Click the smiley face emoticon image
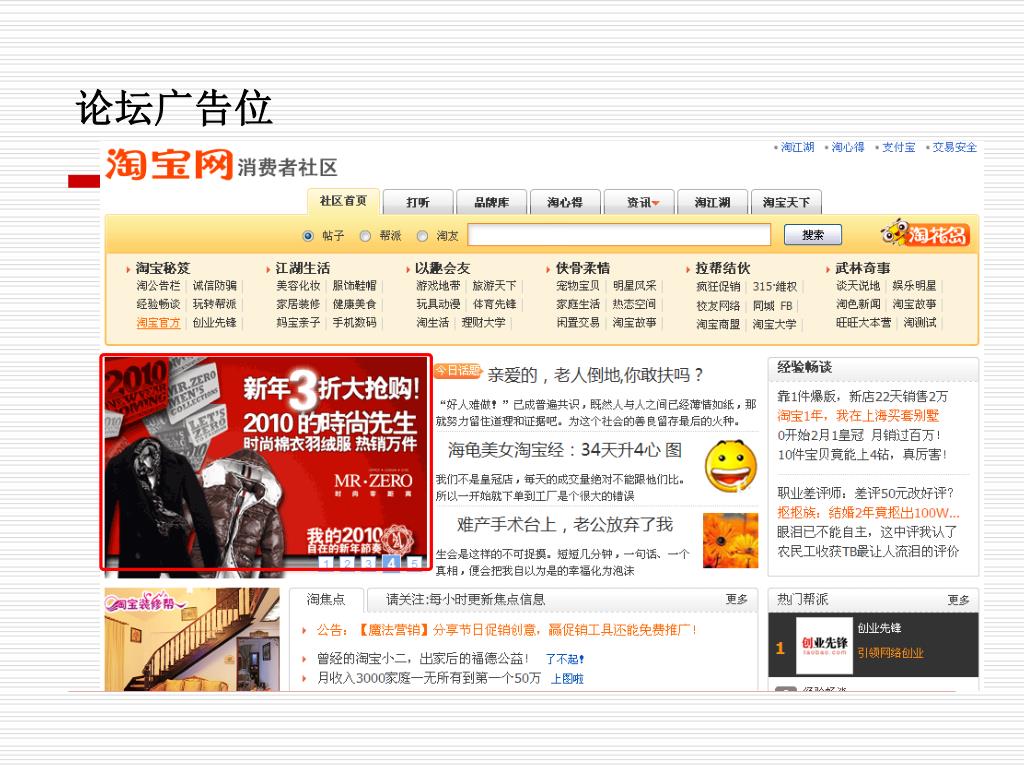The width and height of the screenshot is (1024, 768). point(731,466)
